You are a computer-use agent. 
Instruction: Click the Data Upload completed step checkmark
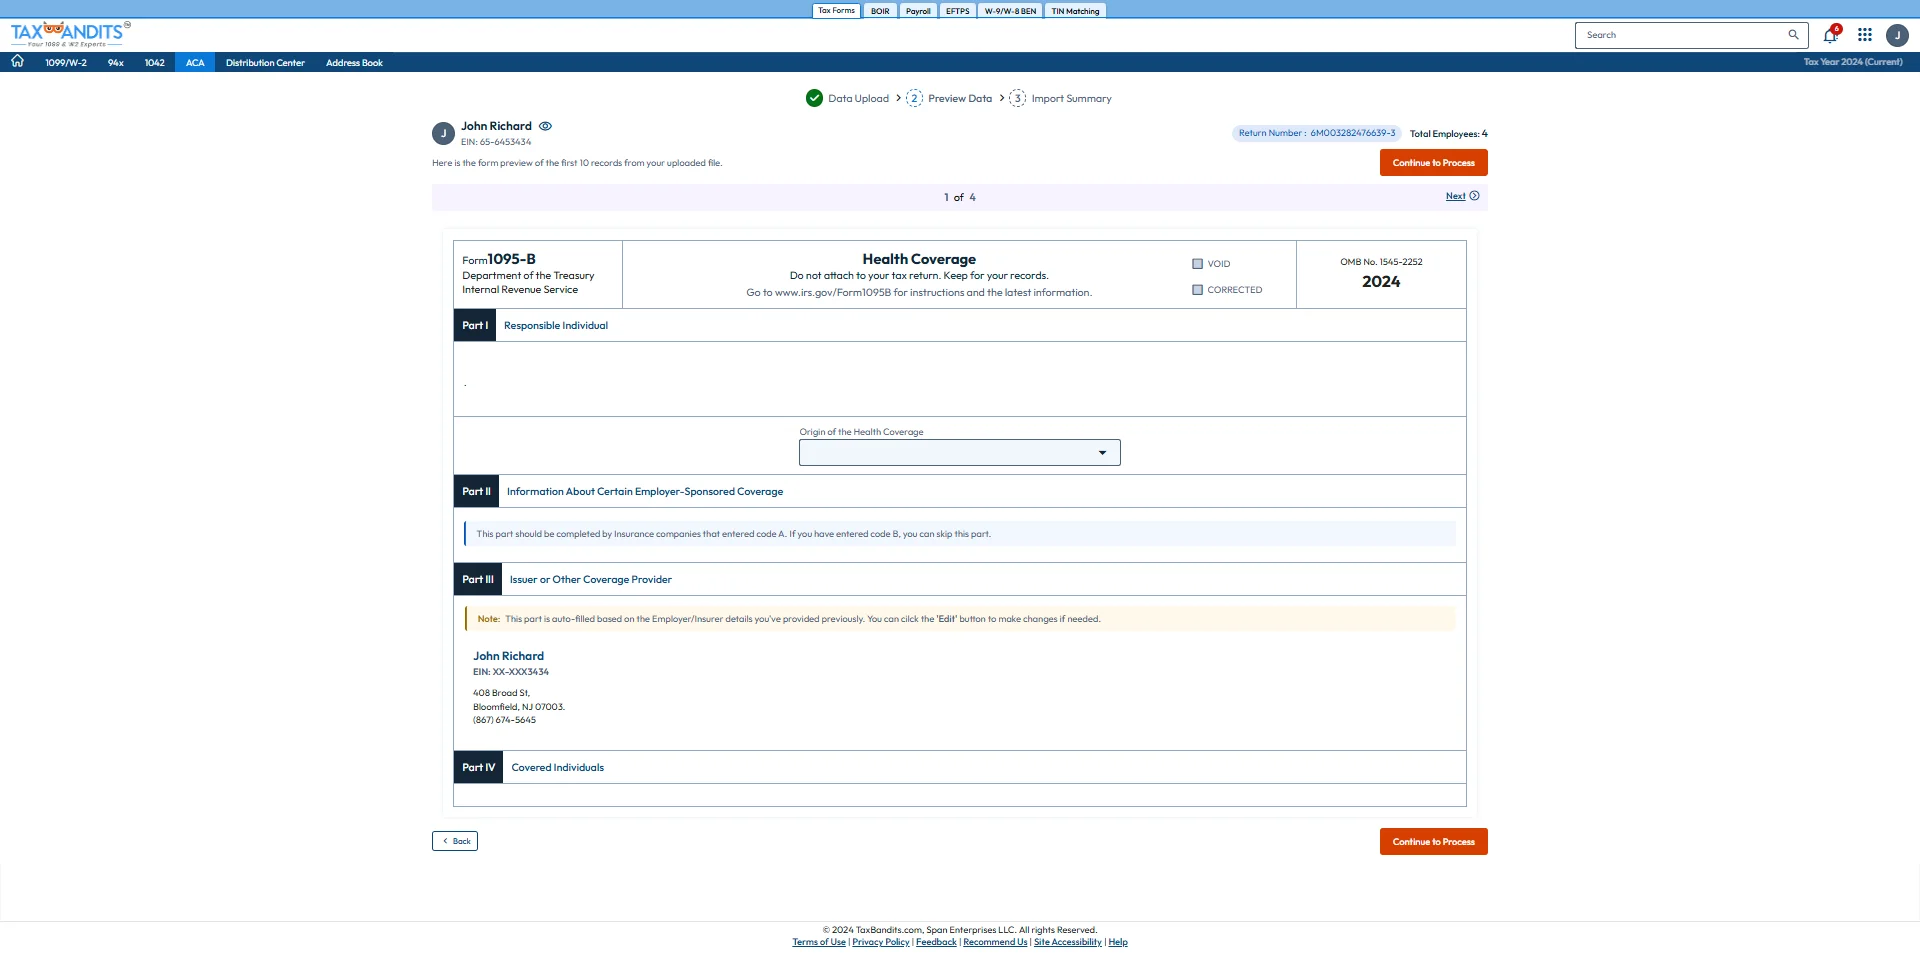tap(814, 98)
